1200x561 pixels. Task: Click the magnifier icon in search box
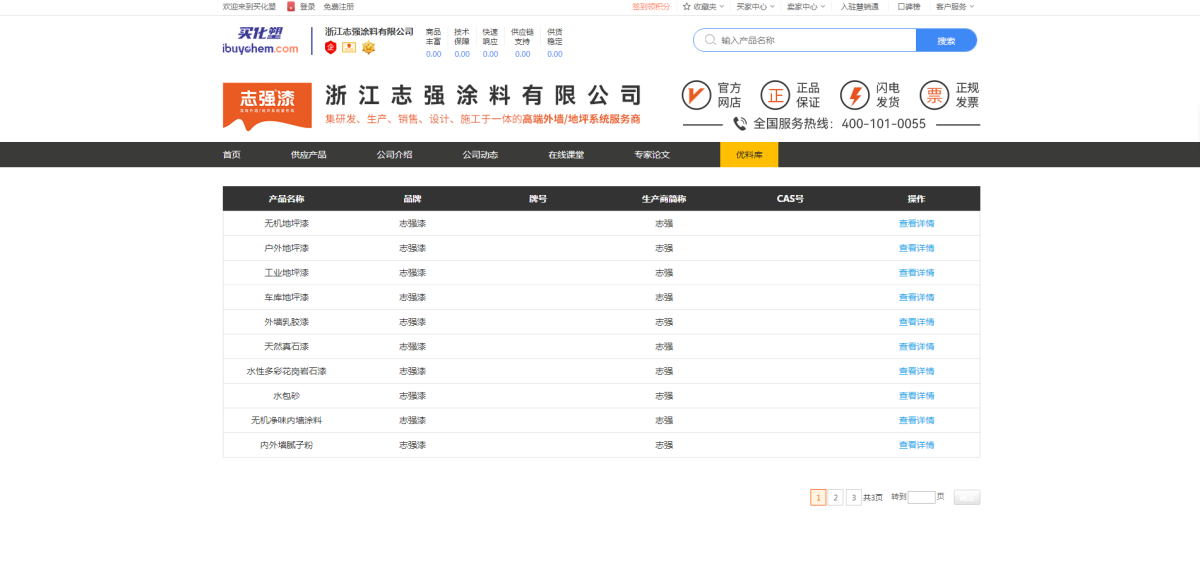[710, 40]
